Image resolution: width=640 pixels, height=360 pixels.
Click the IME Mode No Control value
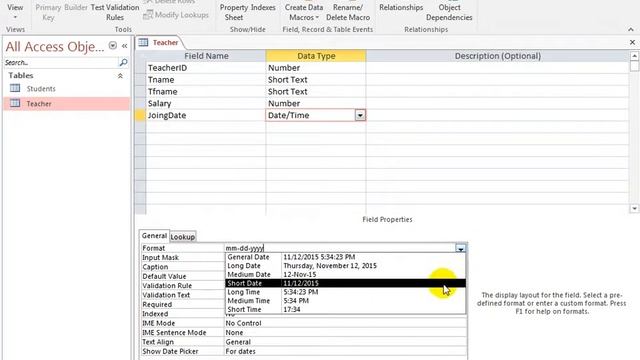[x=243, y=323]
